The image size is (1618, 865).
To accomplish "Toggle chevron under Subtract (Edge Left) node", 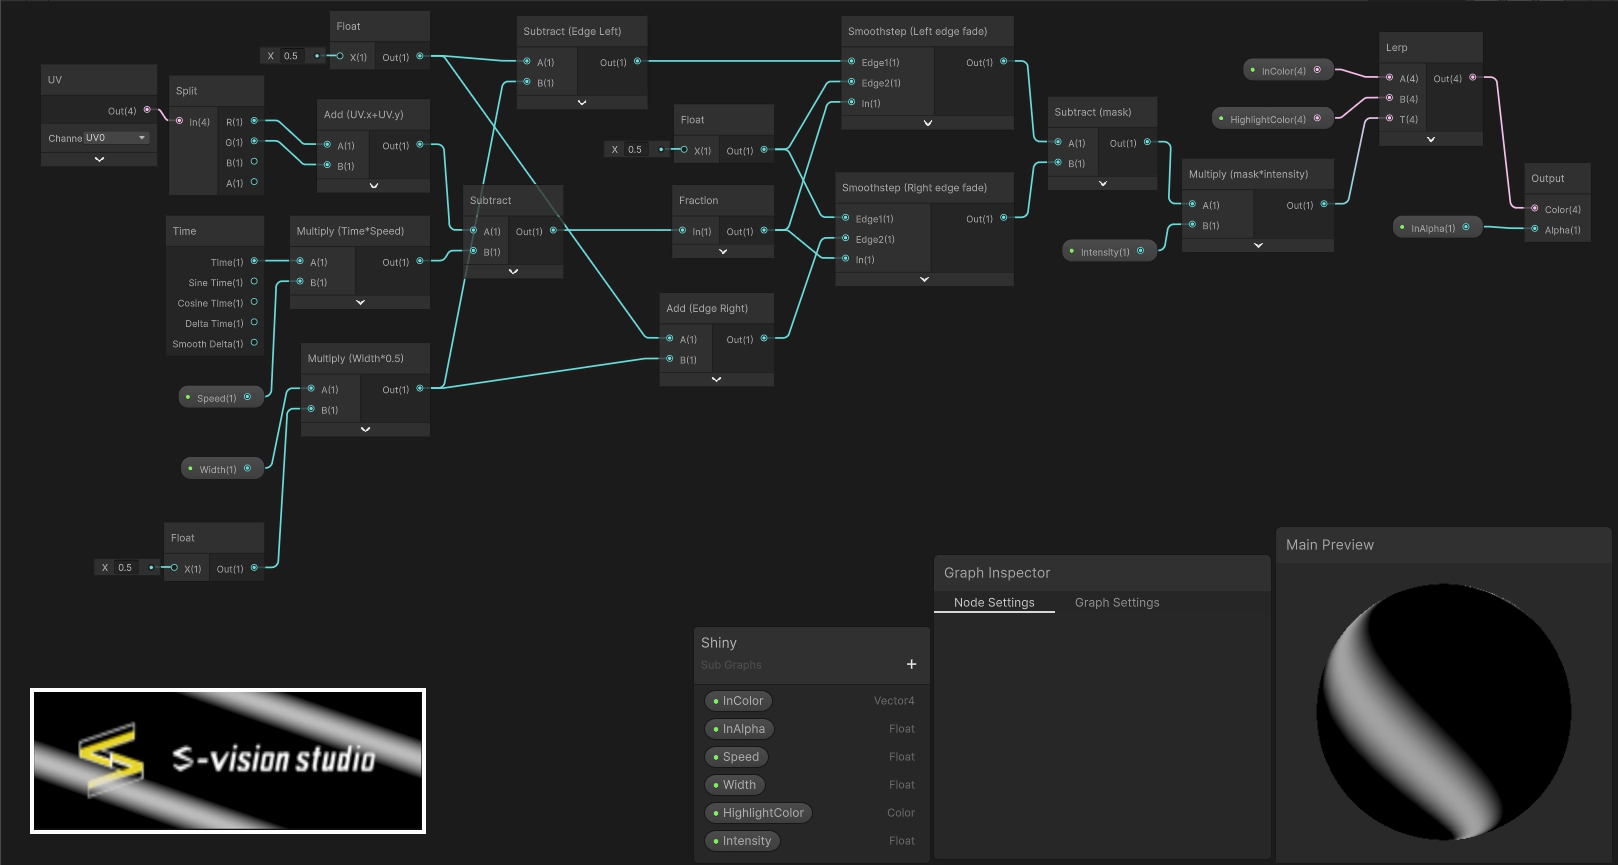I will [582, 102].
